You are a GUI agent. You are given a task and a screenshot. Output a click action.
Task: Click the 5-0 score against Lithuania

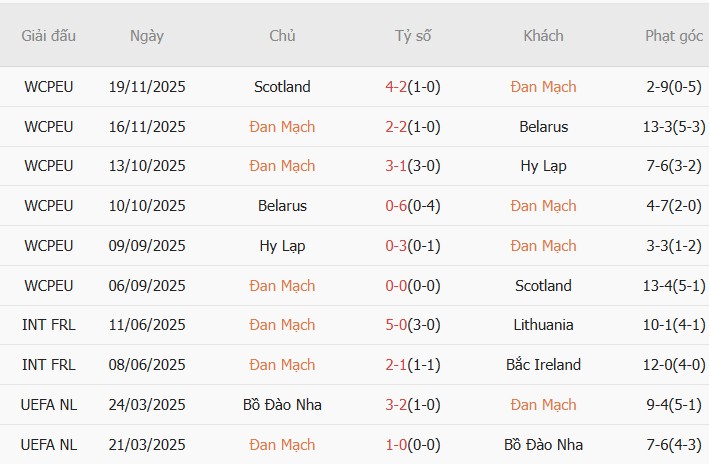click(397, 325)
